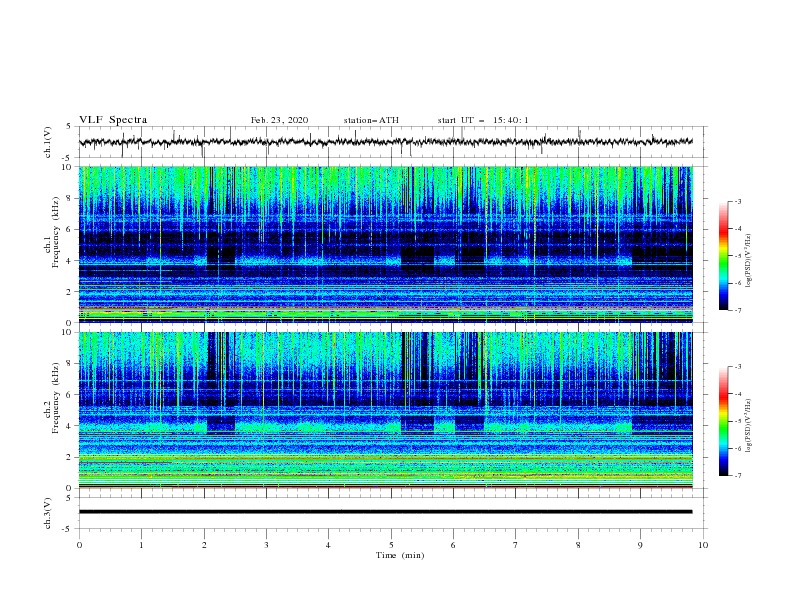Viewport: 792px width, 612px height.
Task: Click the ch.2 "Frequency (kHz)" axis label
Action: [x=56, y=398]
